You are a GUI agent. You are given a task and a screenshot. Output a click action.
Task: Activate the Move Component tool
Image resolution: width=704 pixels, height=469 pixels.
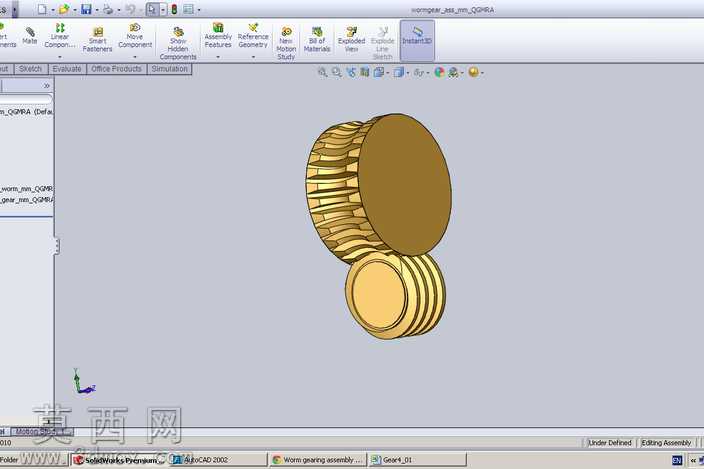pos(135,35)
